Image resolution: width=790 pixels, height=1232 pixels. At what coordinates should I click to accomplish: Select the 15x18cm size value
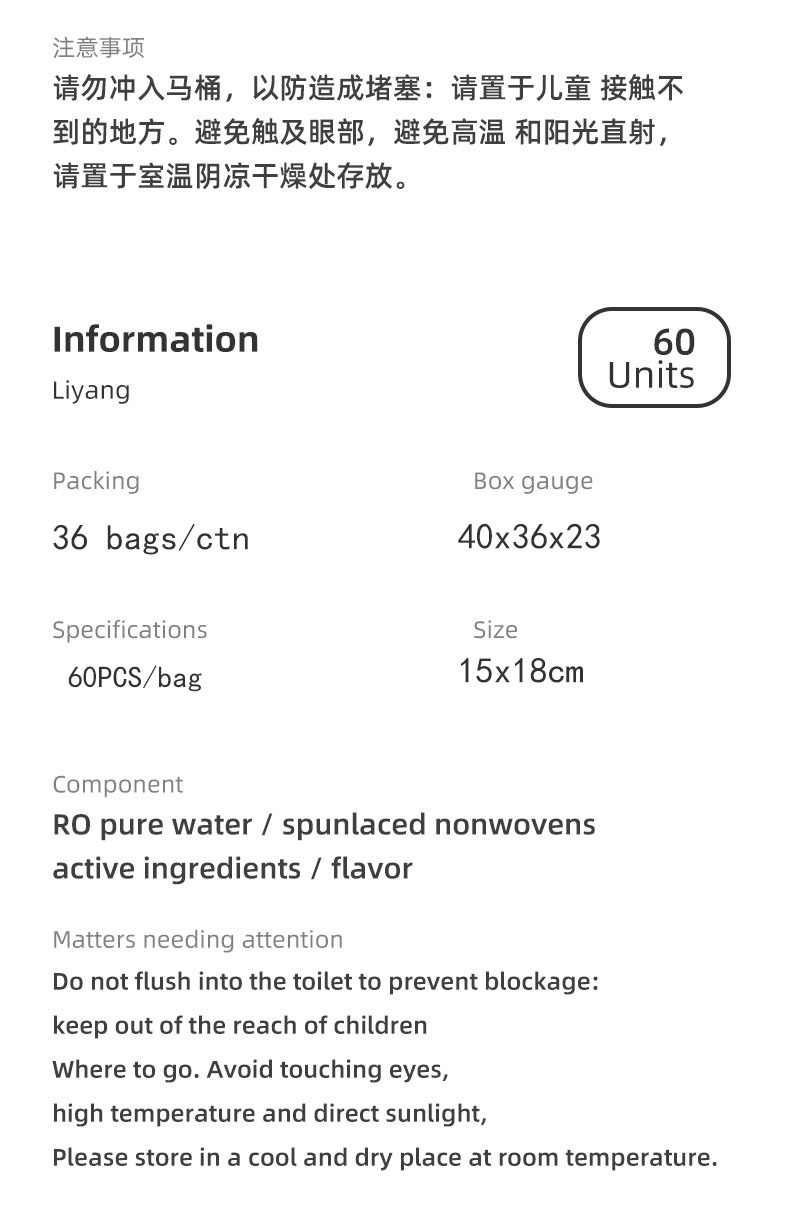(521, 671)
